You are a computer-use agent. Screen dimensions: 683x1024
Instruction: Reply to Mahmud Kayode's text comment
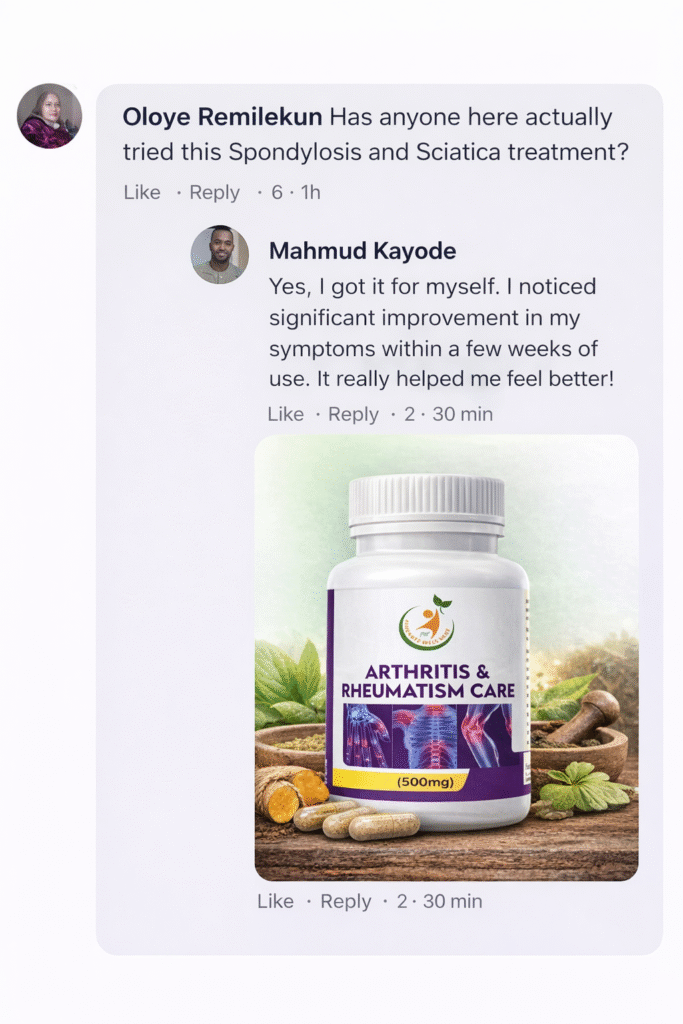(353, 414)
